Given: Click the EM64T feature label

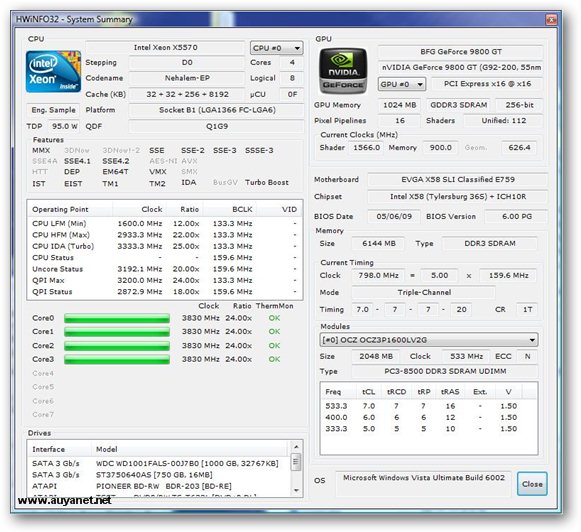Looking at the screenshot, I should [x=115, y=172].
